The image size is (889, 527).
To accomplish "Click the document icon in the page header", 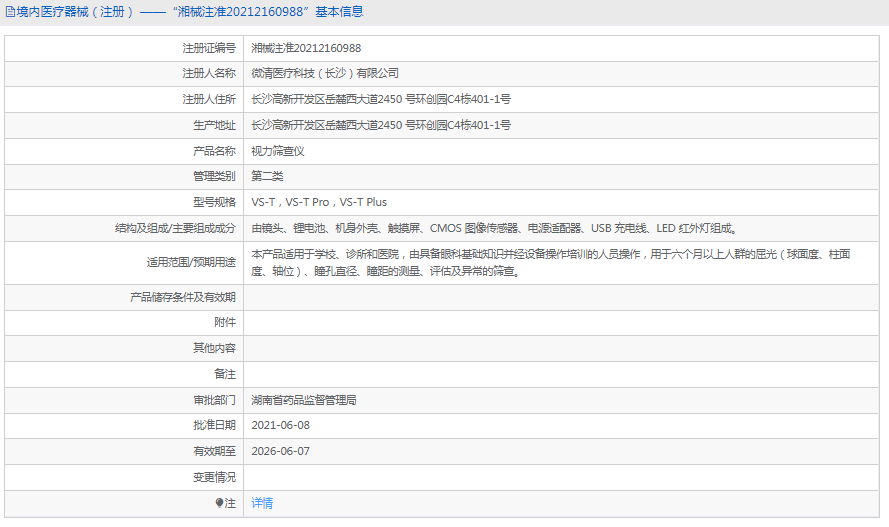I will click(10, 12).
